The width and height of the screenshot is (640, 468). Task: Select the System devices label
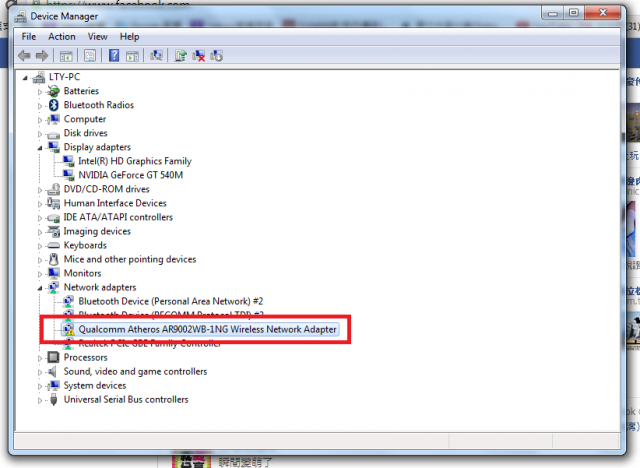(95, 386)
